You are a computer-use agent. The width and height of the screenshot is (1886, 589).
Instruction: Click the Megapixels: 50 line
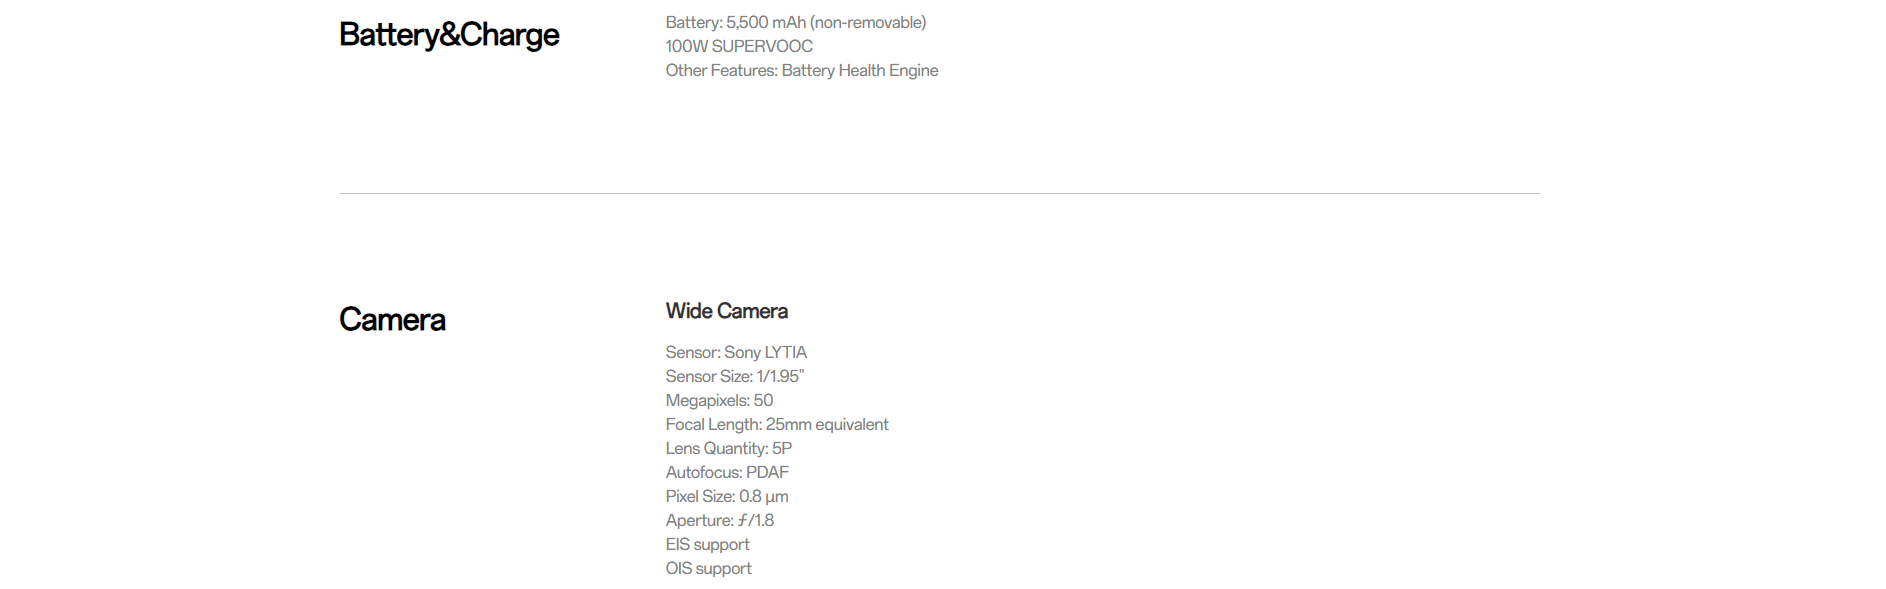pos(719,400)
